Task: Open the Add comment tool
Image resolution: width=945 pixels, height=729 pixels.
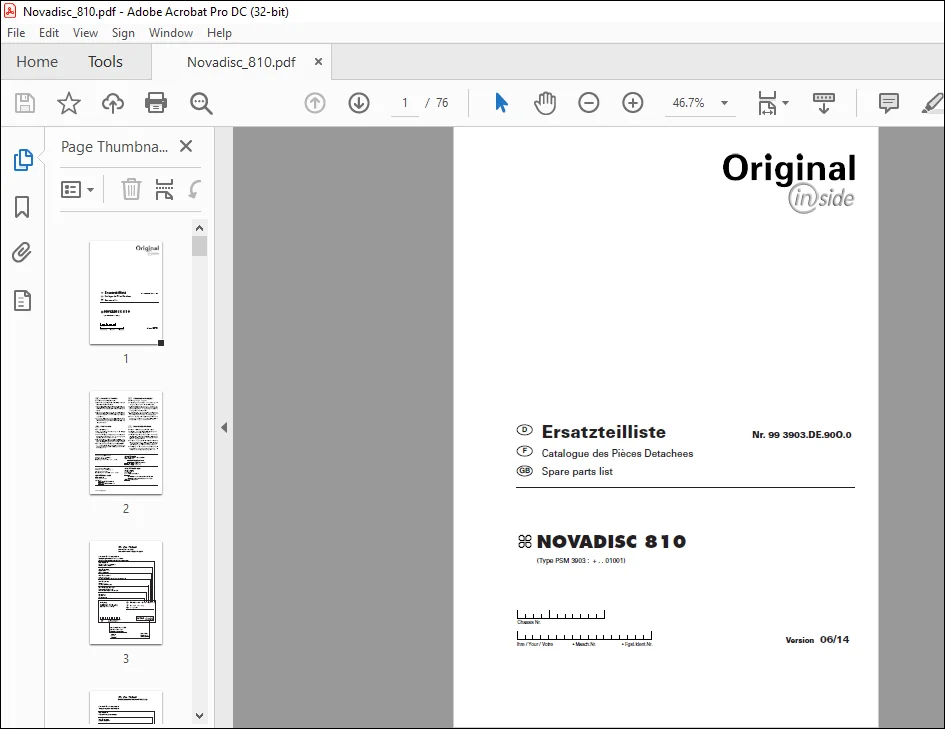Action: 888,103
